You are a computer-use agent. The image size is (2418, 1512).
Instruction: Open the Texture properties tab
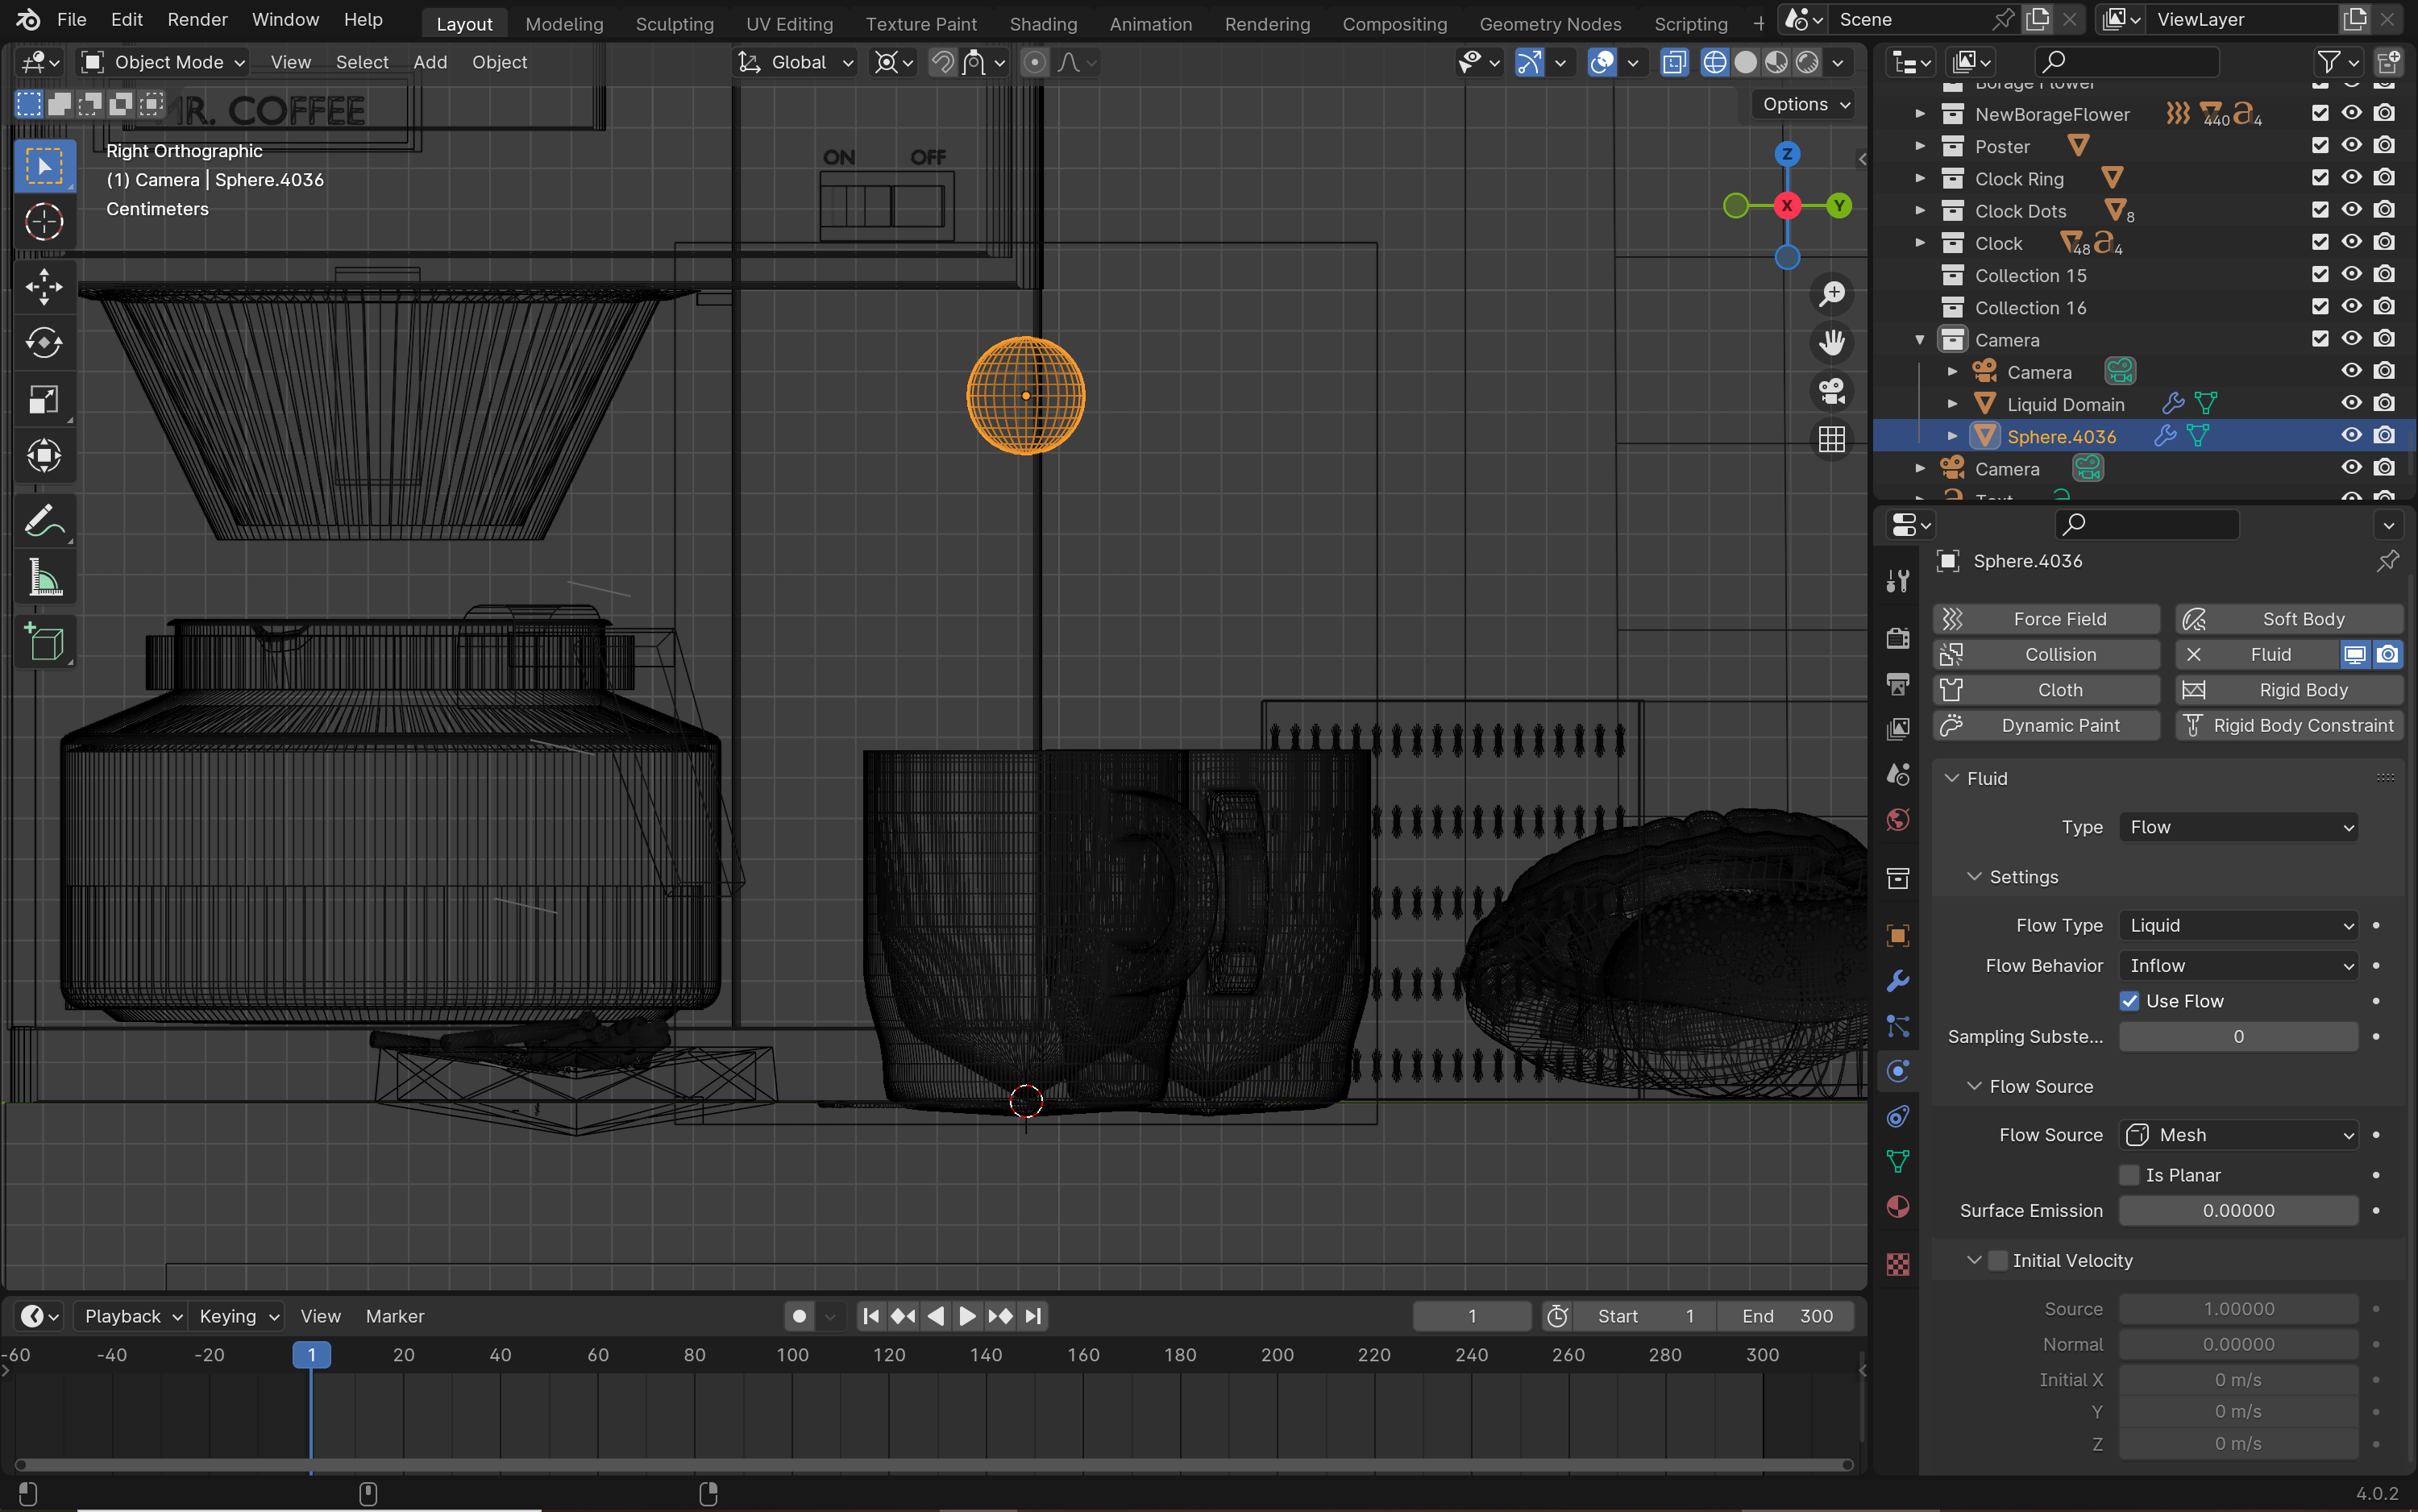pyautogui.click(x=1897, y=1264)
